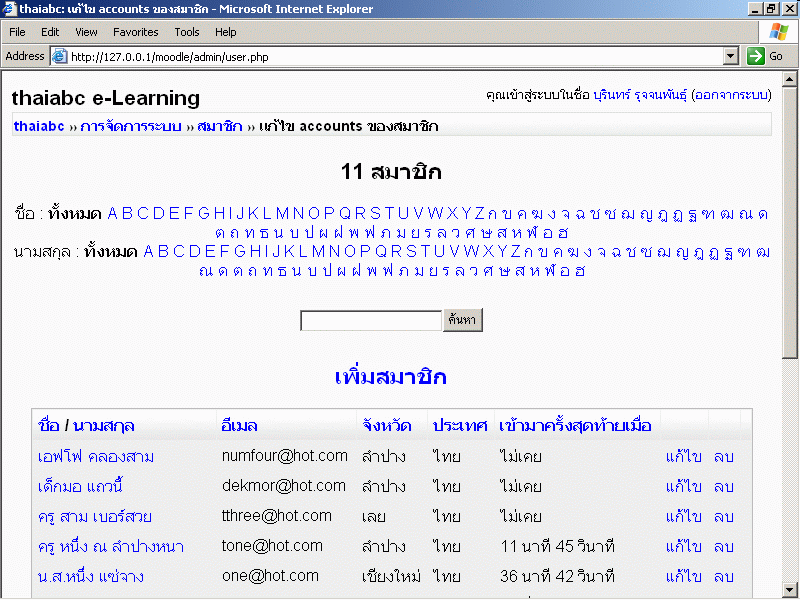
Task: Click แก้ไข for numfour@hot.com user
Action: (683, 457)
